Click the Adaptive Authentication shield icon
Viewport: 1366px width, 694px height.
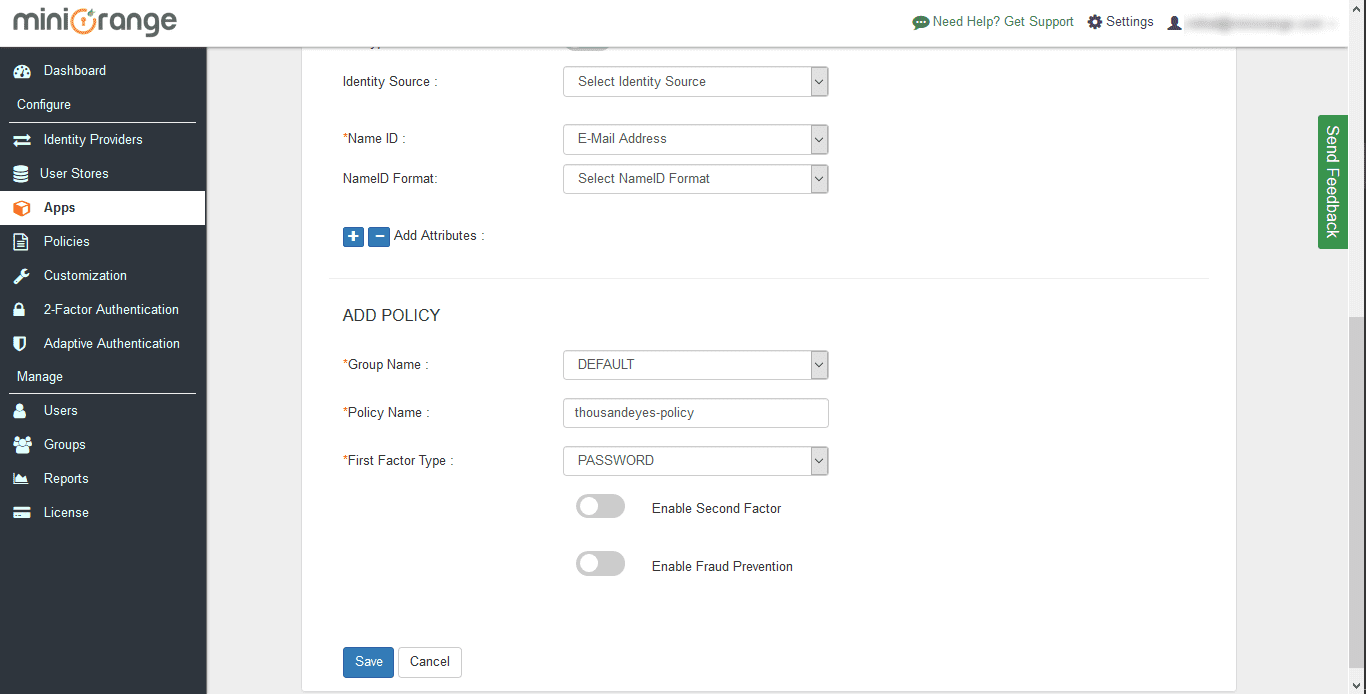(20, 344)
